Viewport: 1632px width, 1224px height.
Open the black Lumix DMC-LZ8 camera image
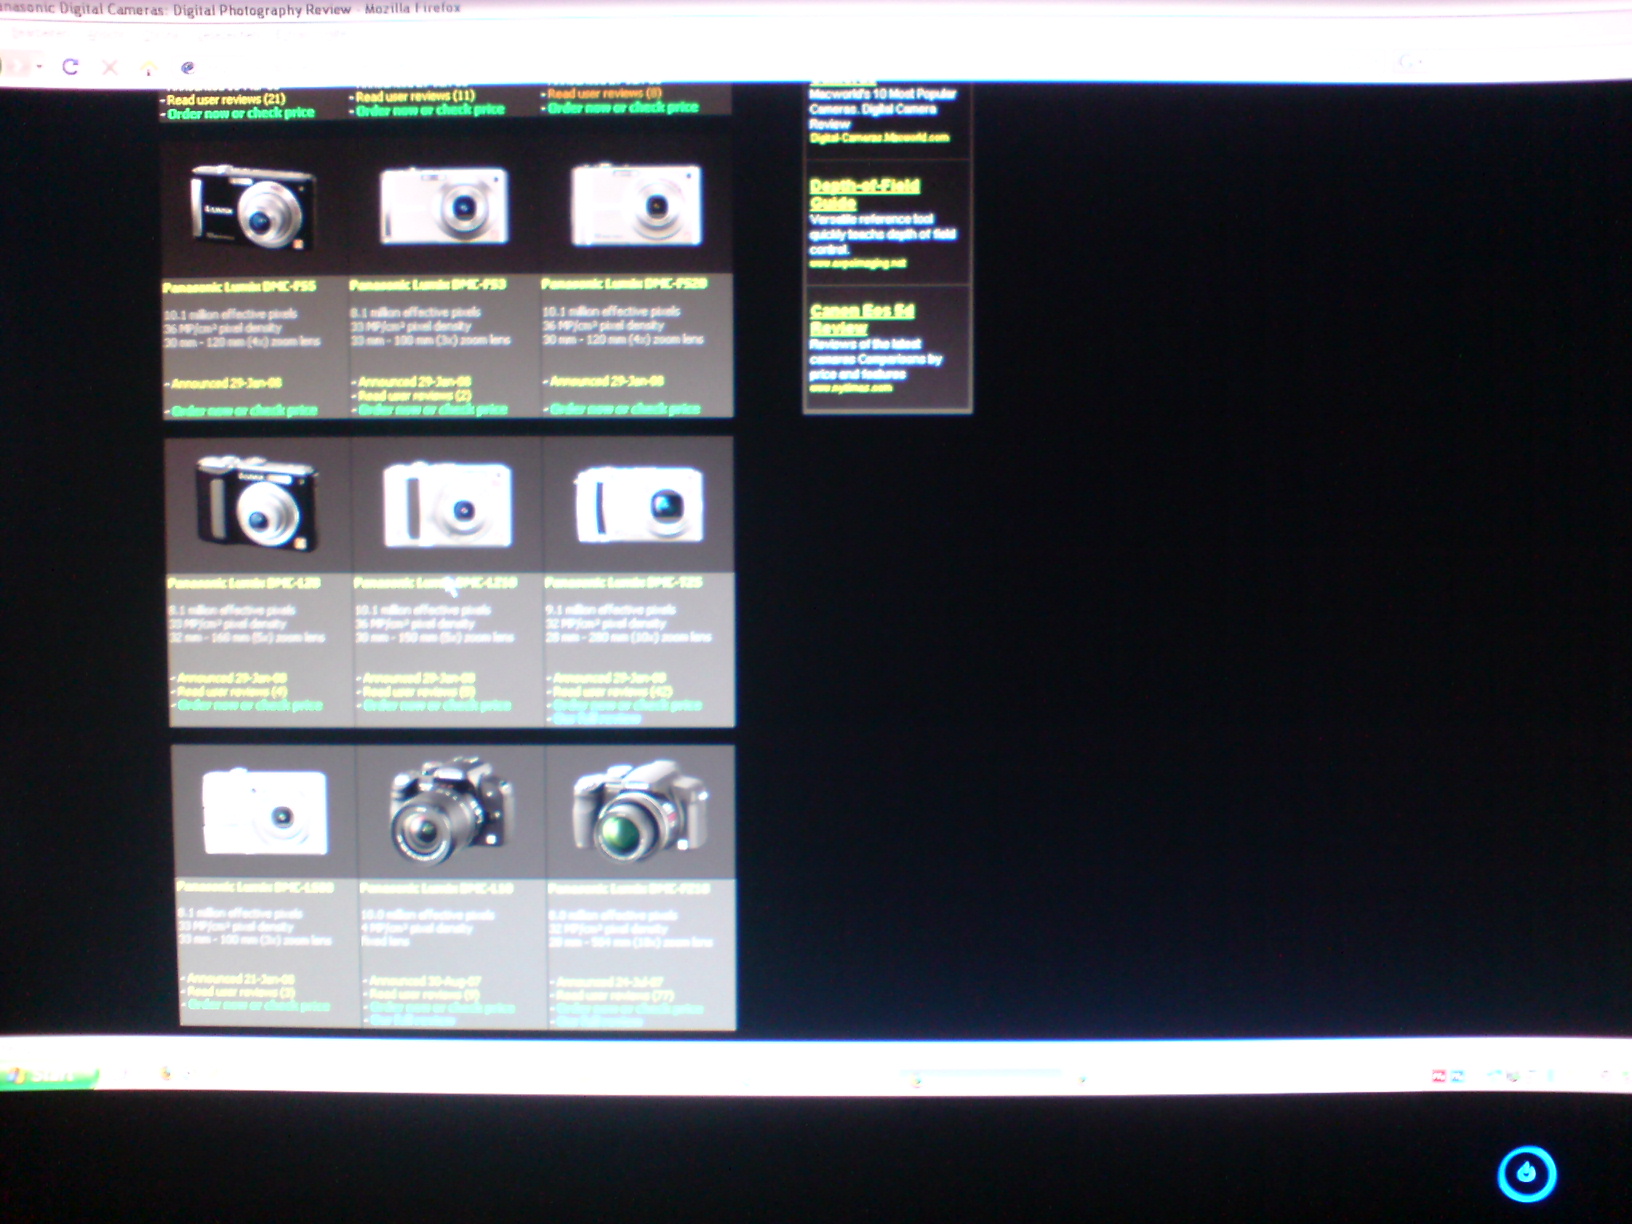259,504
